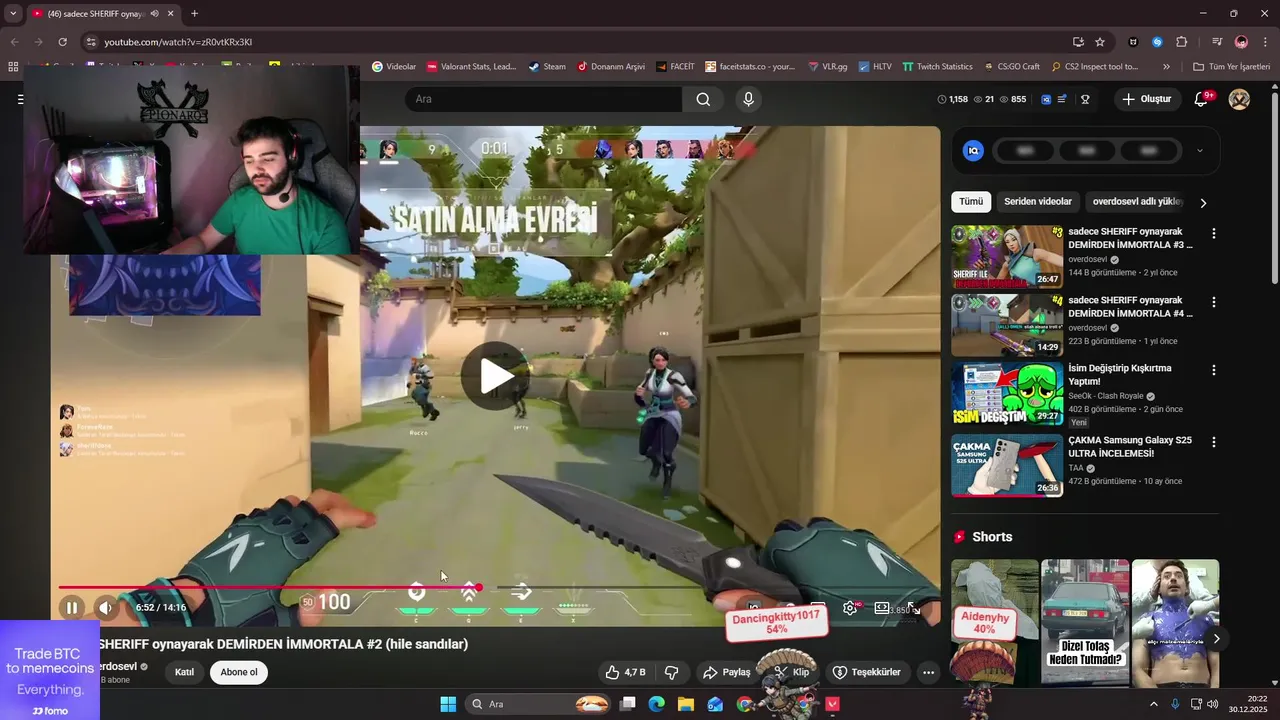
Task: Switch to theater mode in player
Action: pos(882,607)
